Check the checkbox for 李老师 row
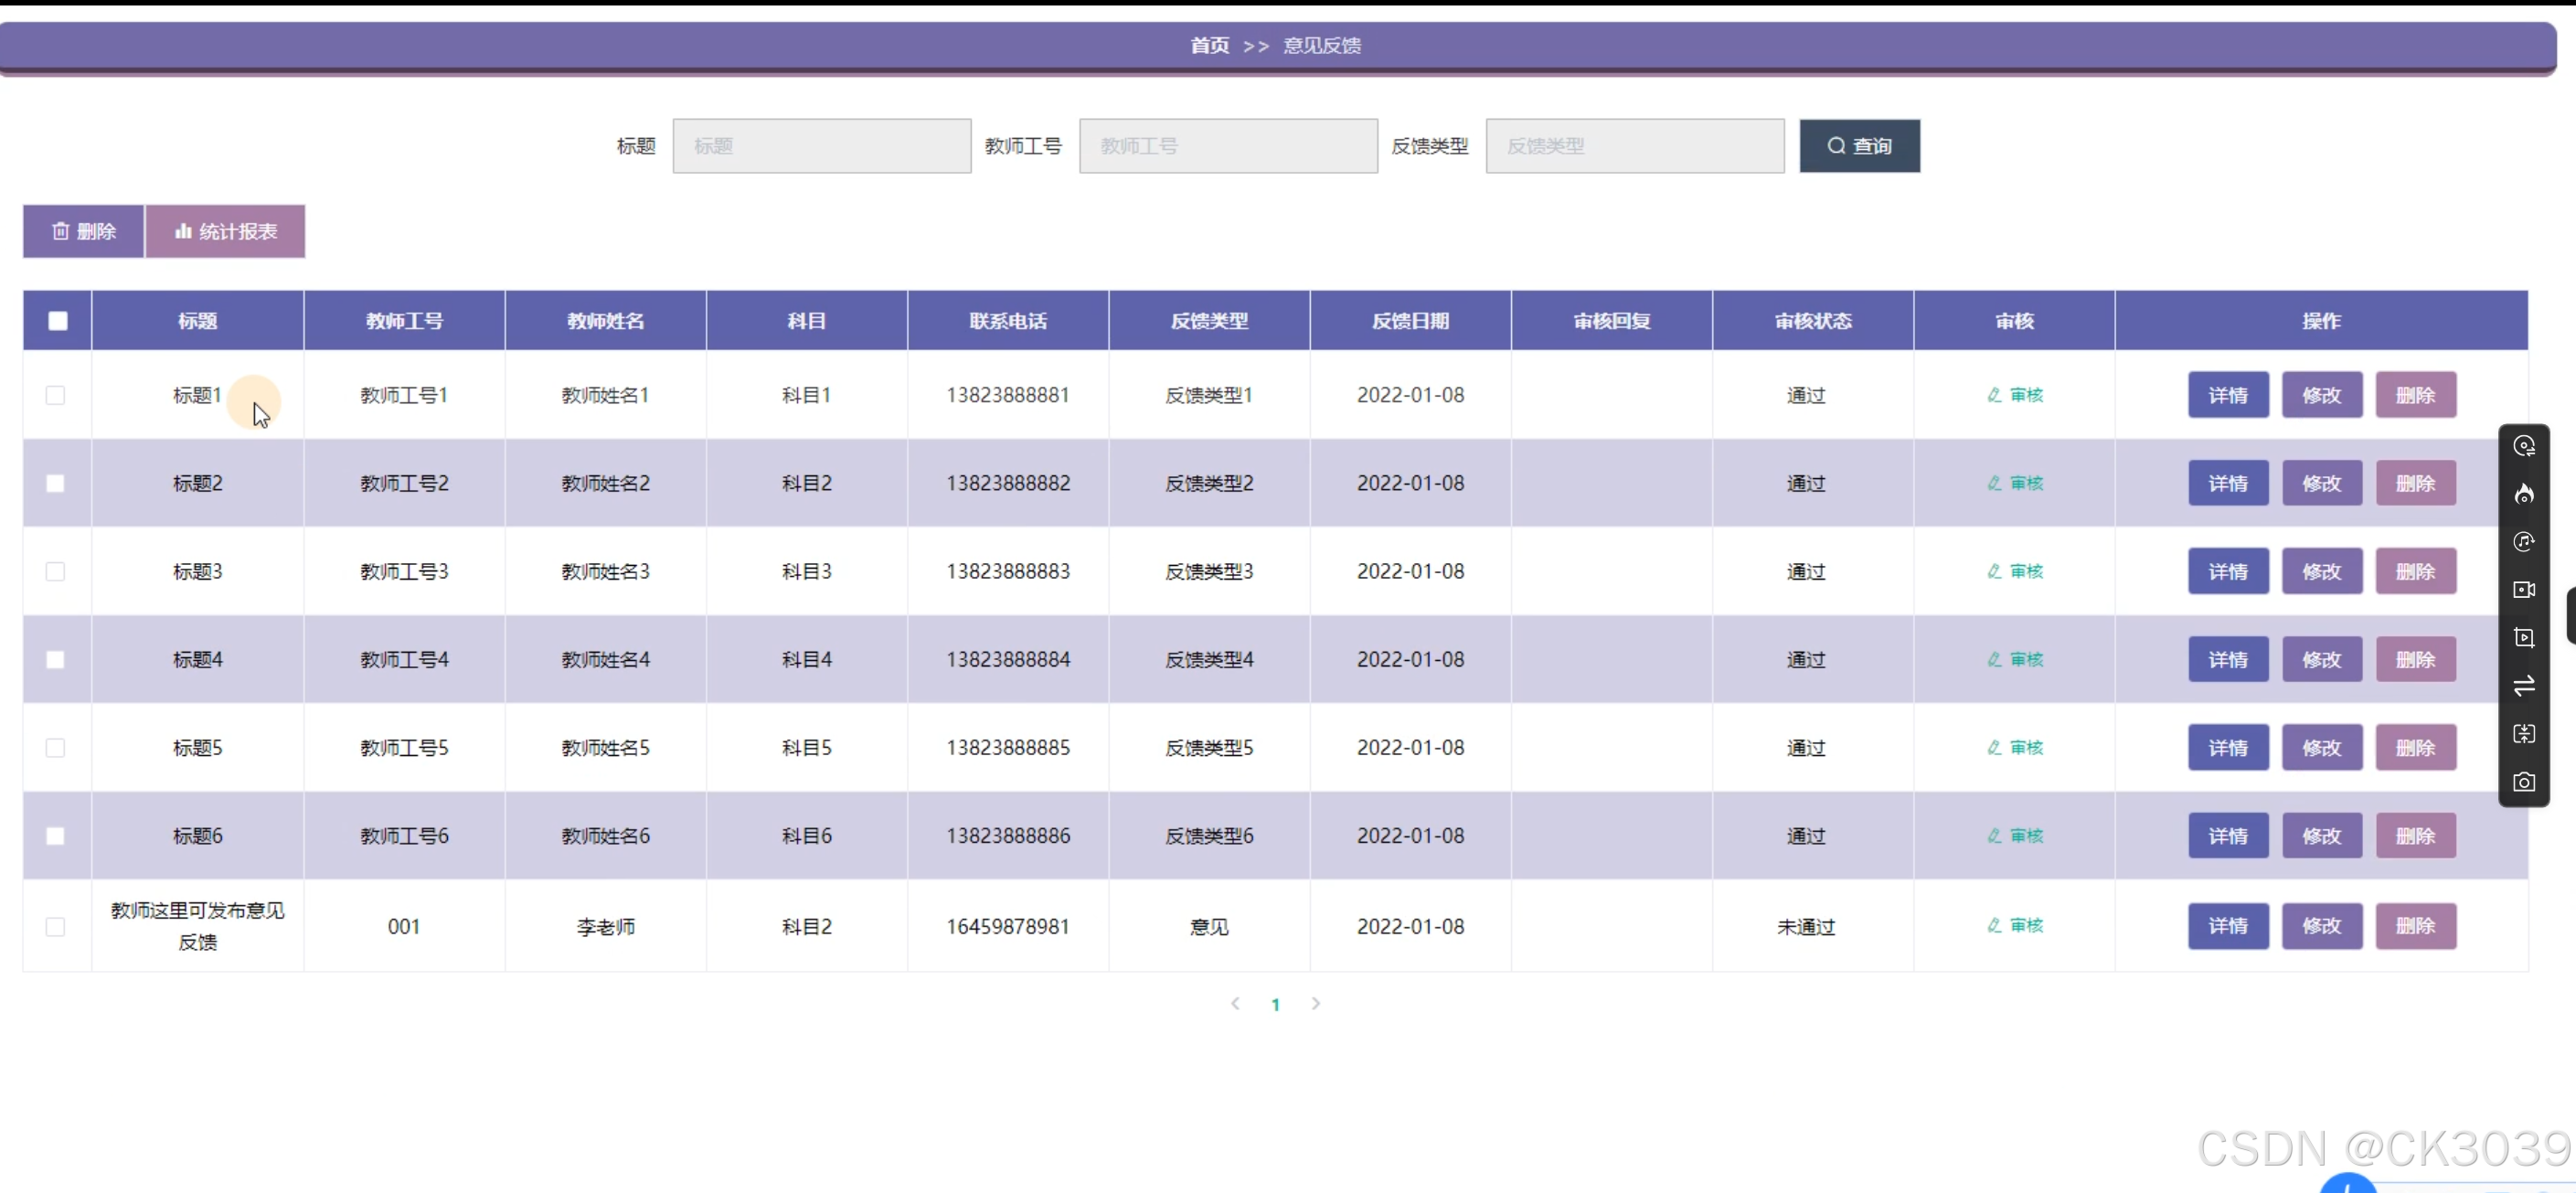This screenshot has width=2576, height=1193. (56, 927)
